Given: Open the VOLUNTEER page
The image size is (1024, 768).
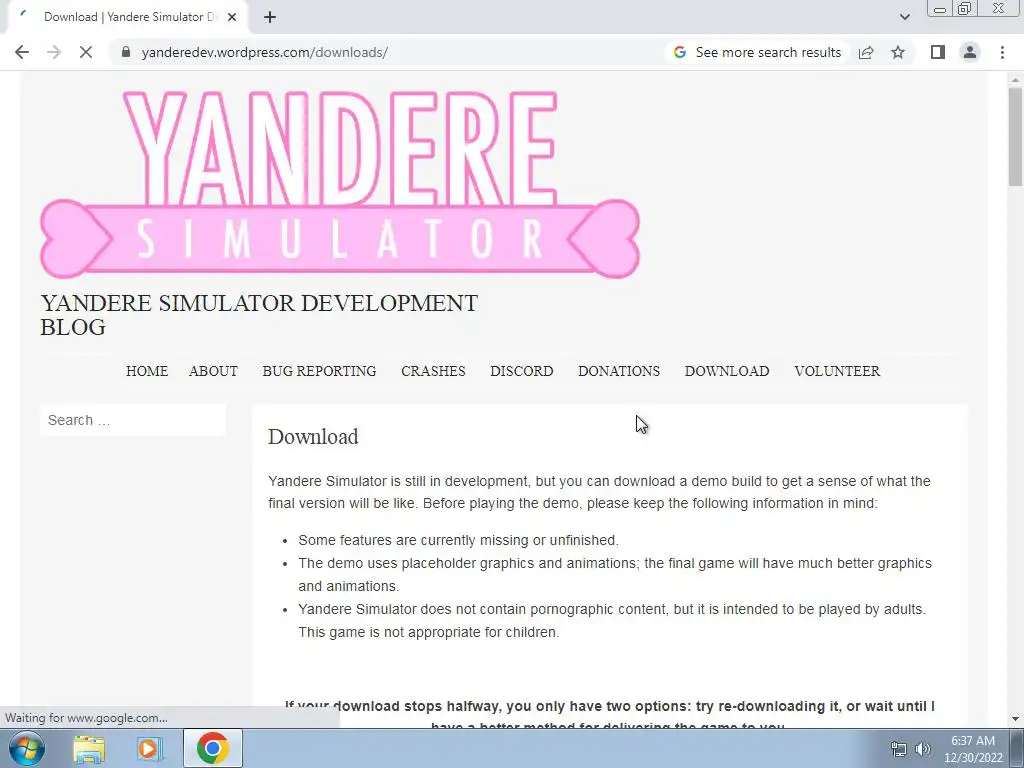Looking at the screenshot, I should (837, 371).
